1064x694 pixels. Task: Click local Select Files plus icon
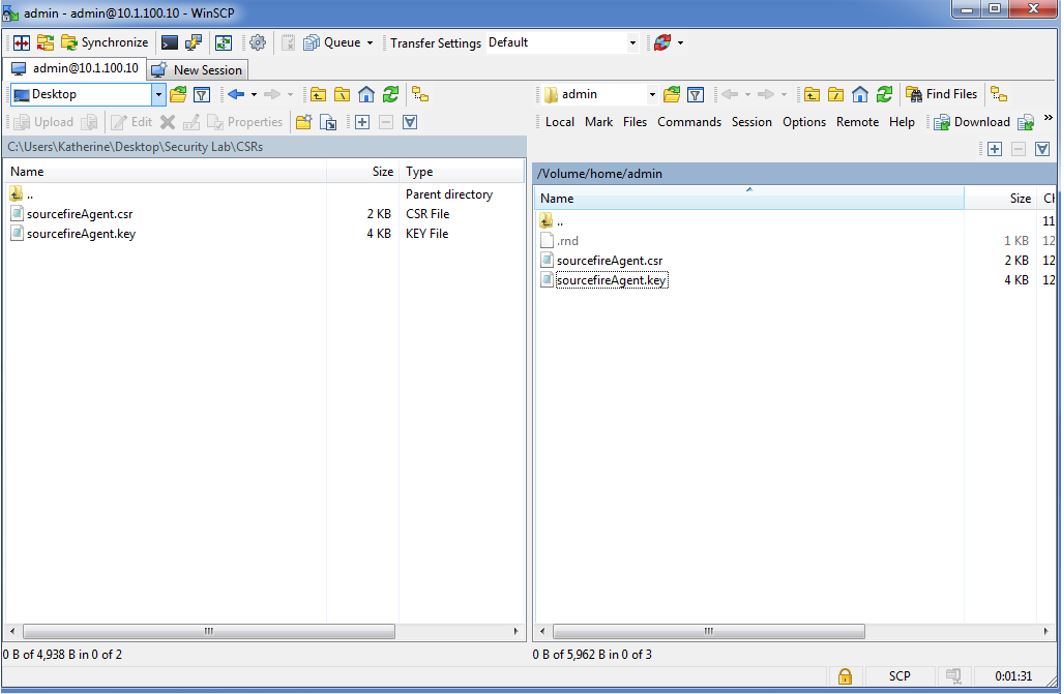point(362,122)
